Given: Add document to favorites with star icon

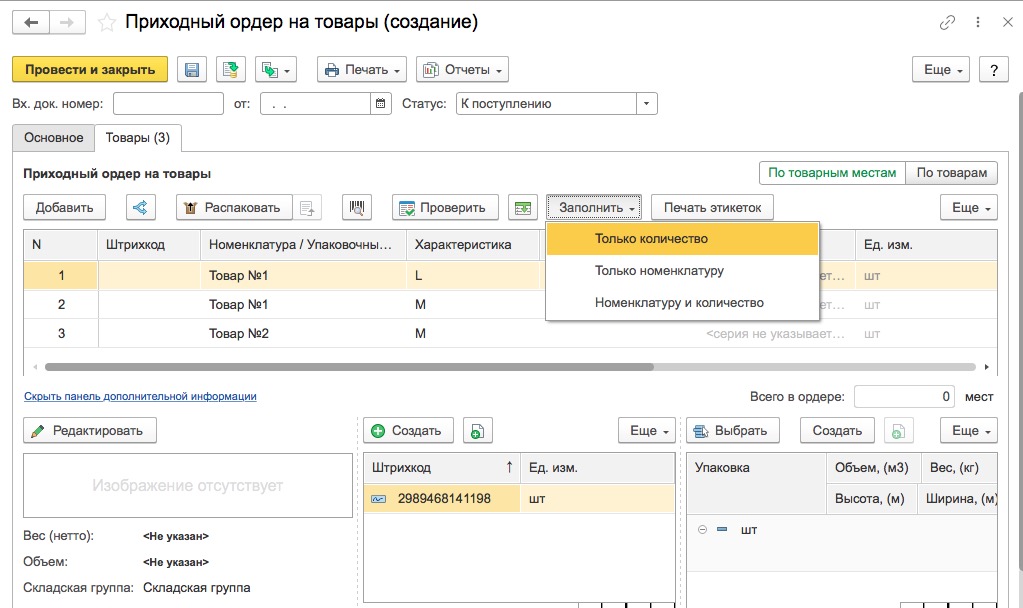Looking at the screenshot, I should point(106,23).
